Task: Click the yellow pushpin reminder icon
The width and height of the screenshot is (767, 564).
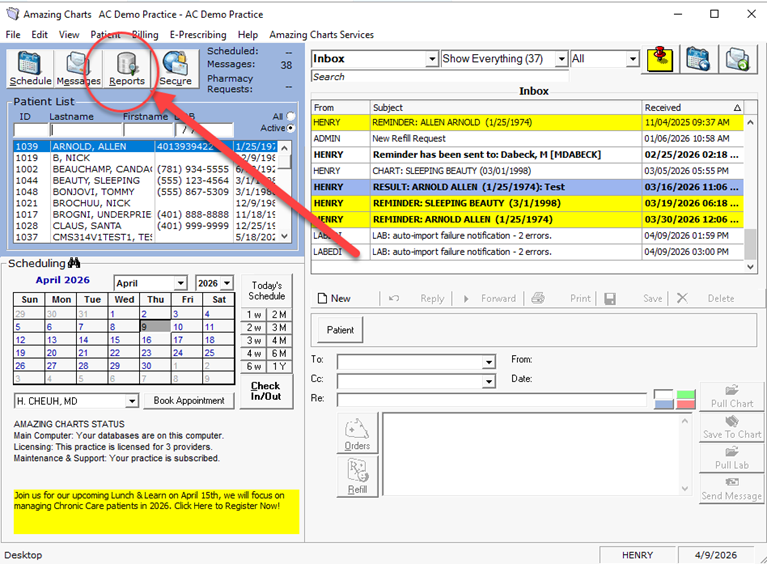Action: 659,59
